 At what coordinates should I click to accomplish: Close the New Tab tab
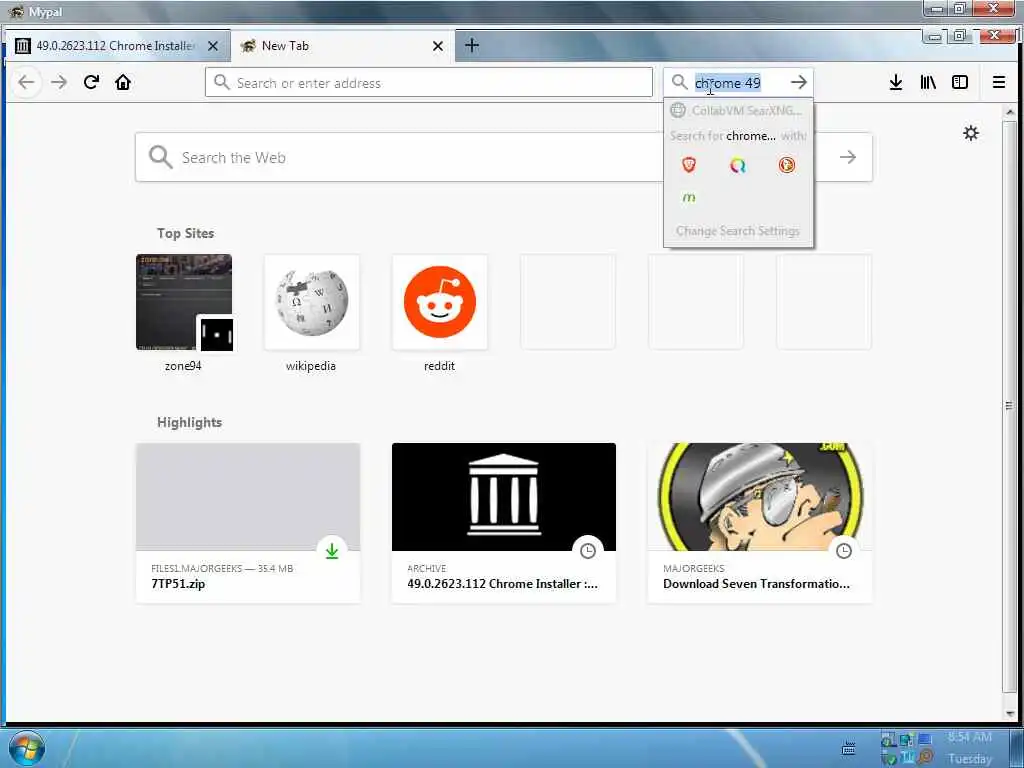438,46
